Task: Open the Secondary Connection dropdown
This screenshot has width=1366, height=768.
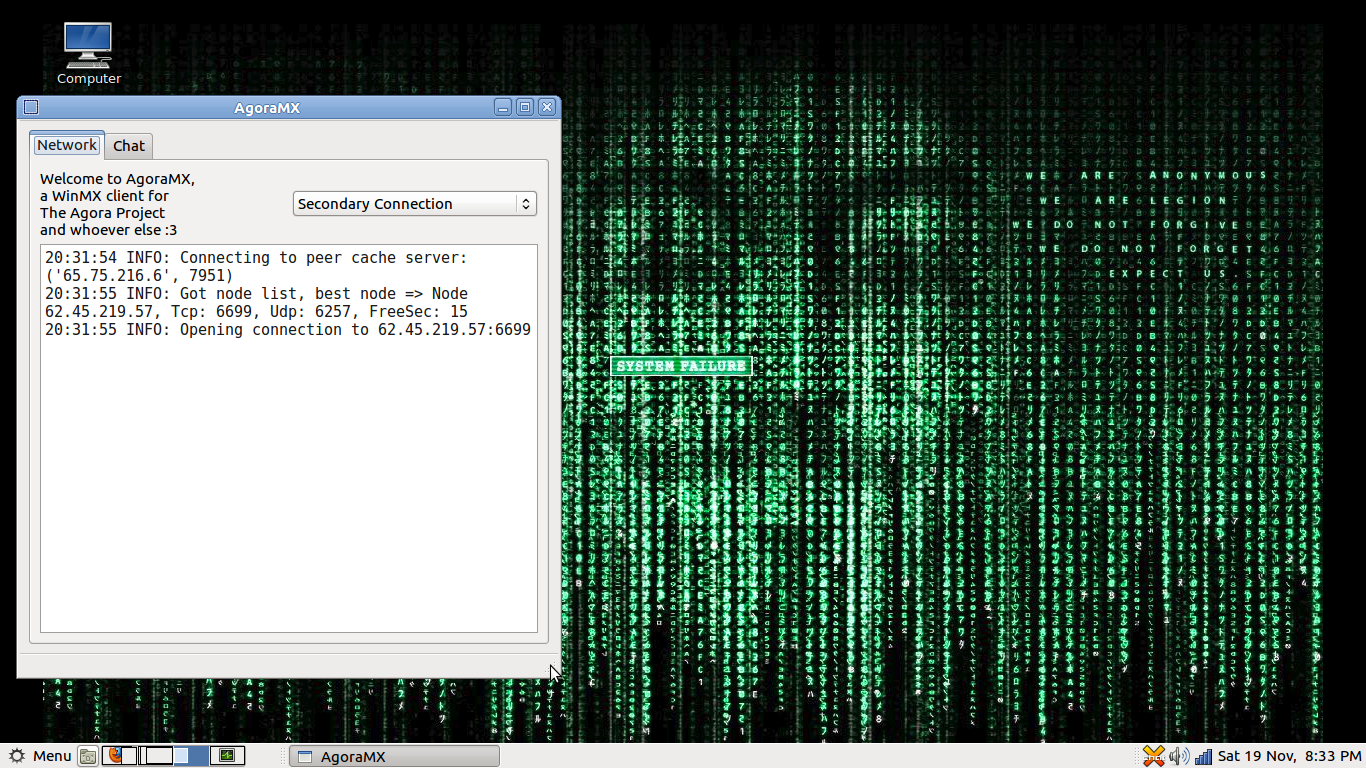Action: [415, 204]
